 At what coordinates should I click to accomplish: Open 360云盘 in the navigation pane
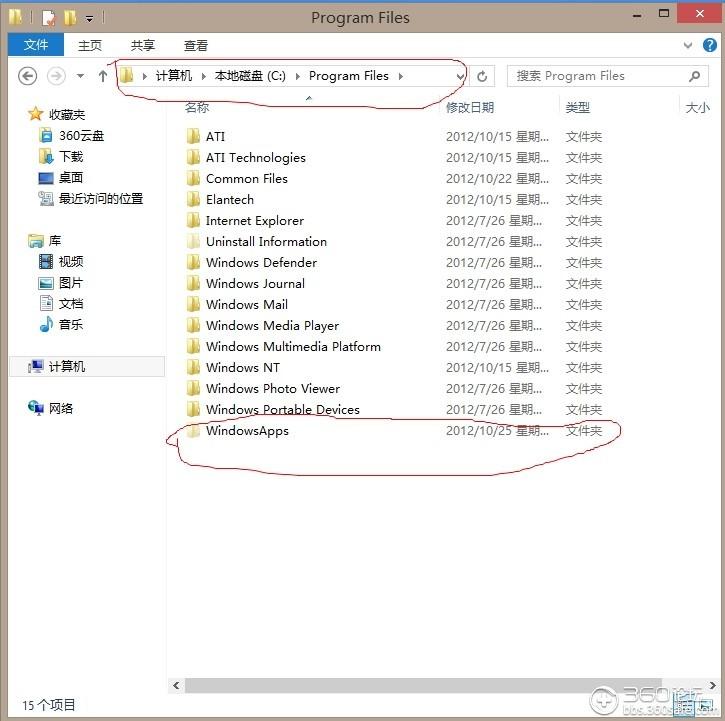pos(81,136)
